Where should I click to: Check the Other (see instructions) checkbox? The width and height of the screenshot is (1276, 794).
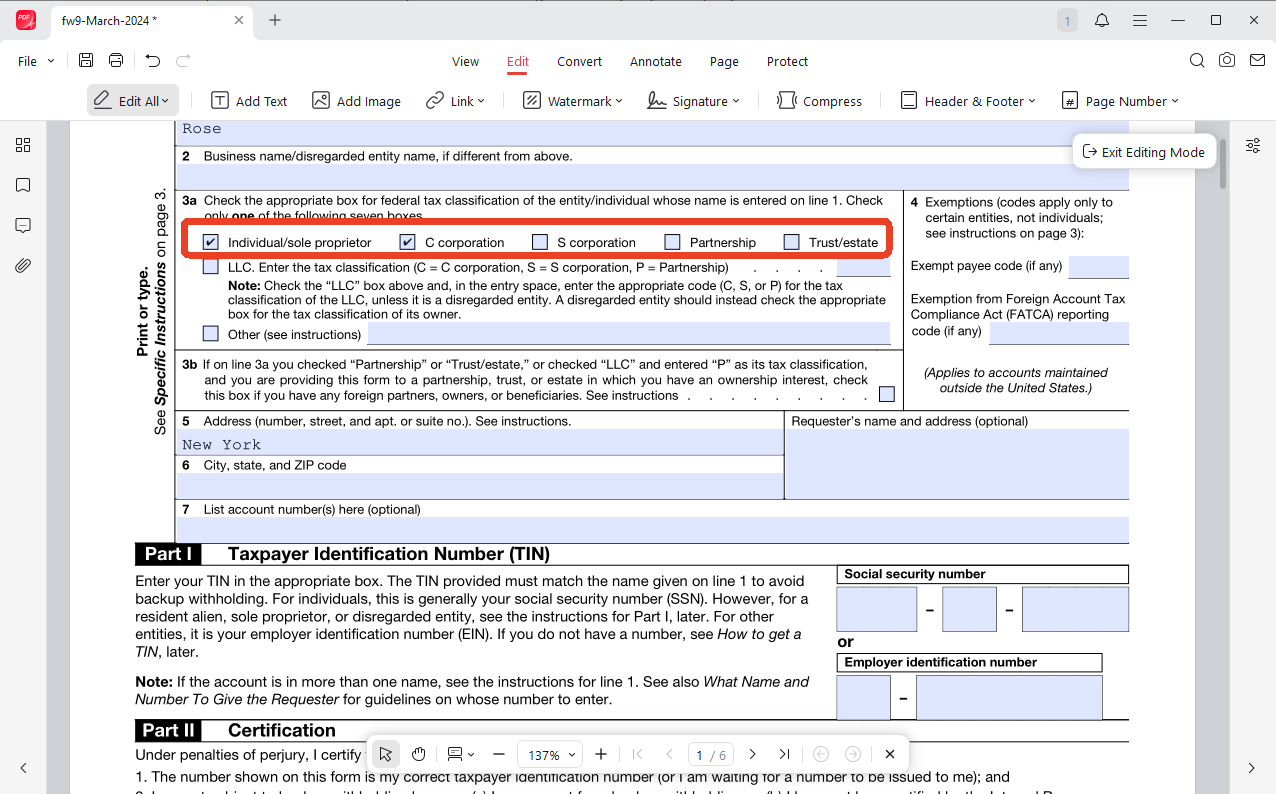(211, 334)
